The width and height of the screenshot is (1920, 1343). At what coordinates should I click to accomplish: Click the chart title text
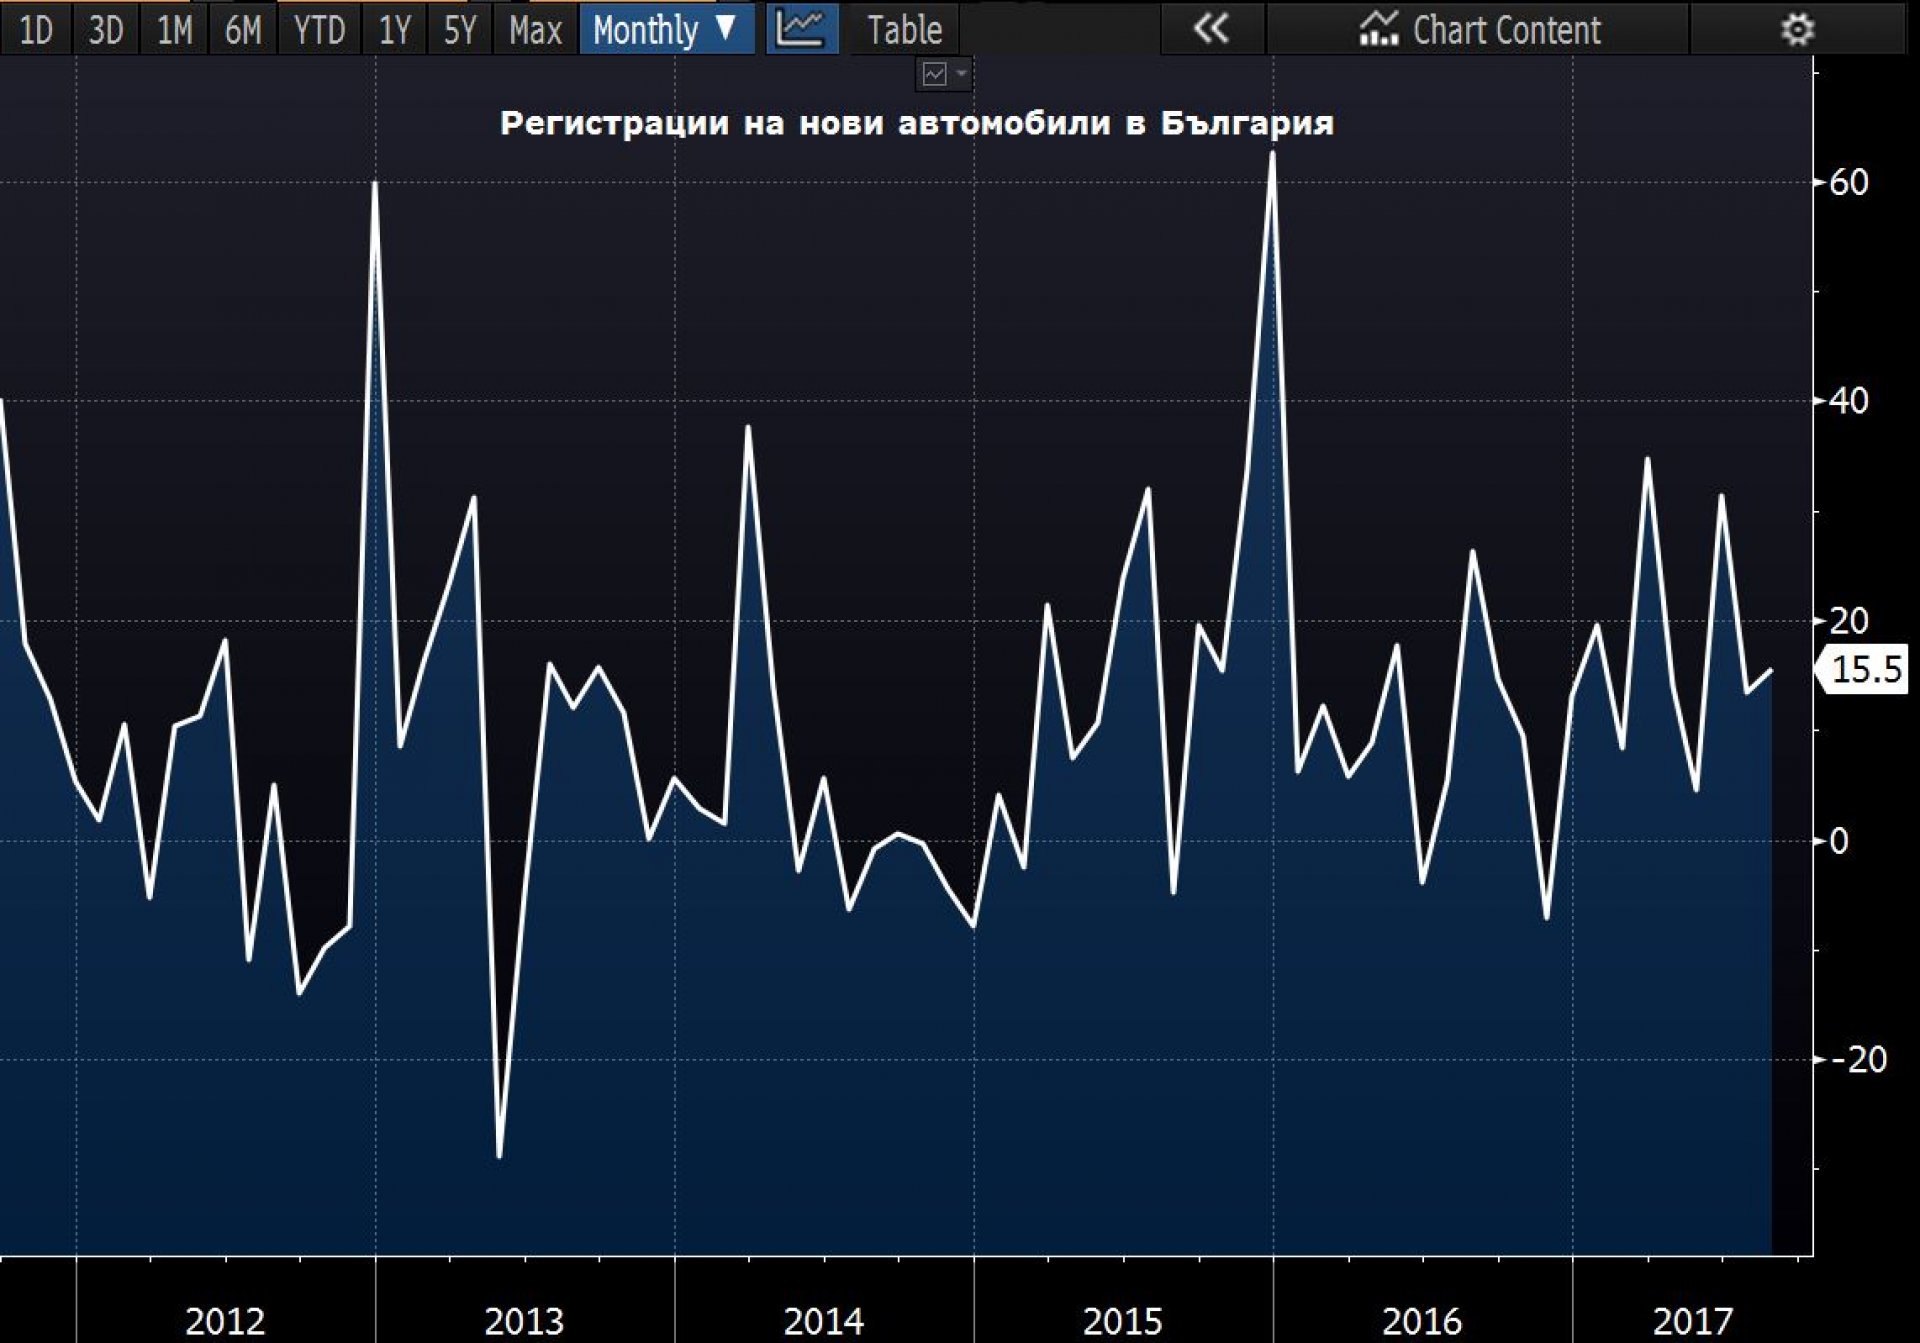(x=916, y=123)
